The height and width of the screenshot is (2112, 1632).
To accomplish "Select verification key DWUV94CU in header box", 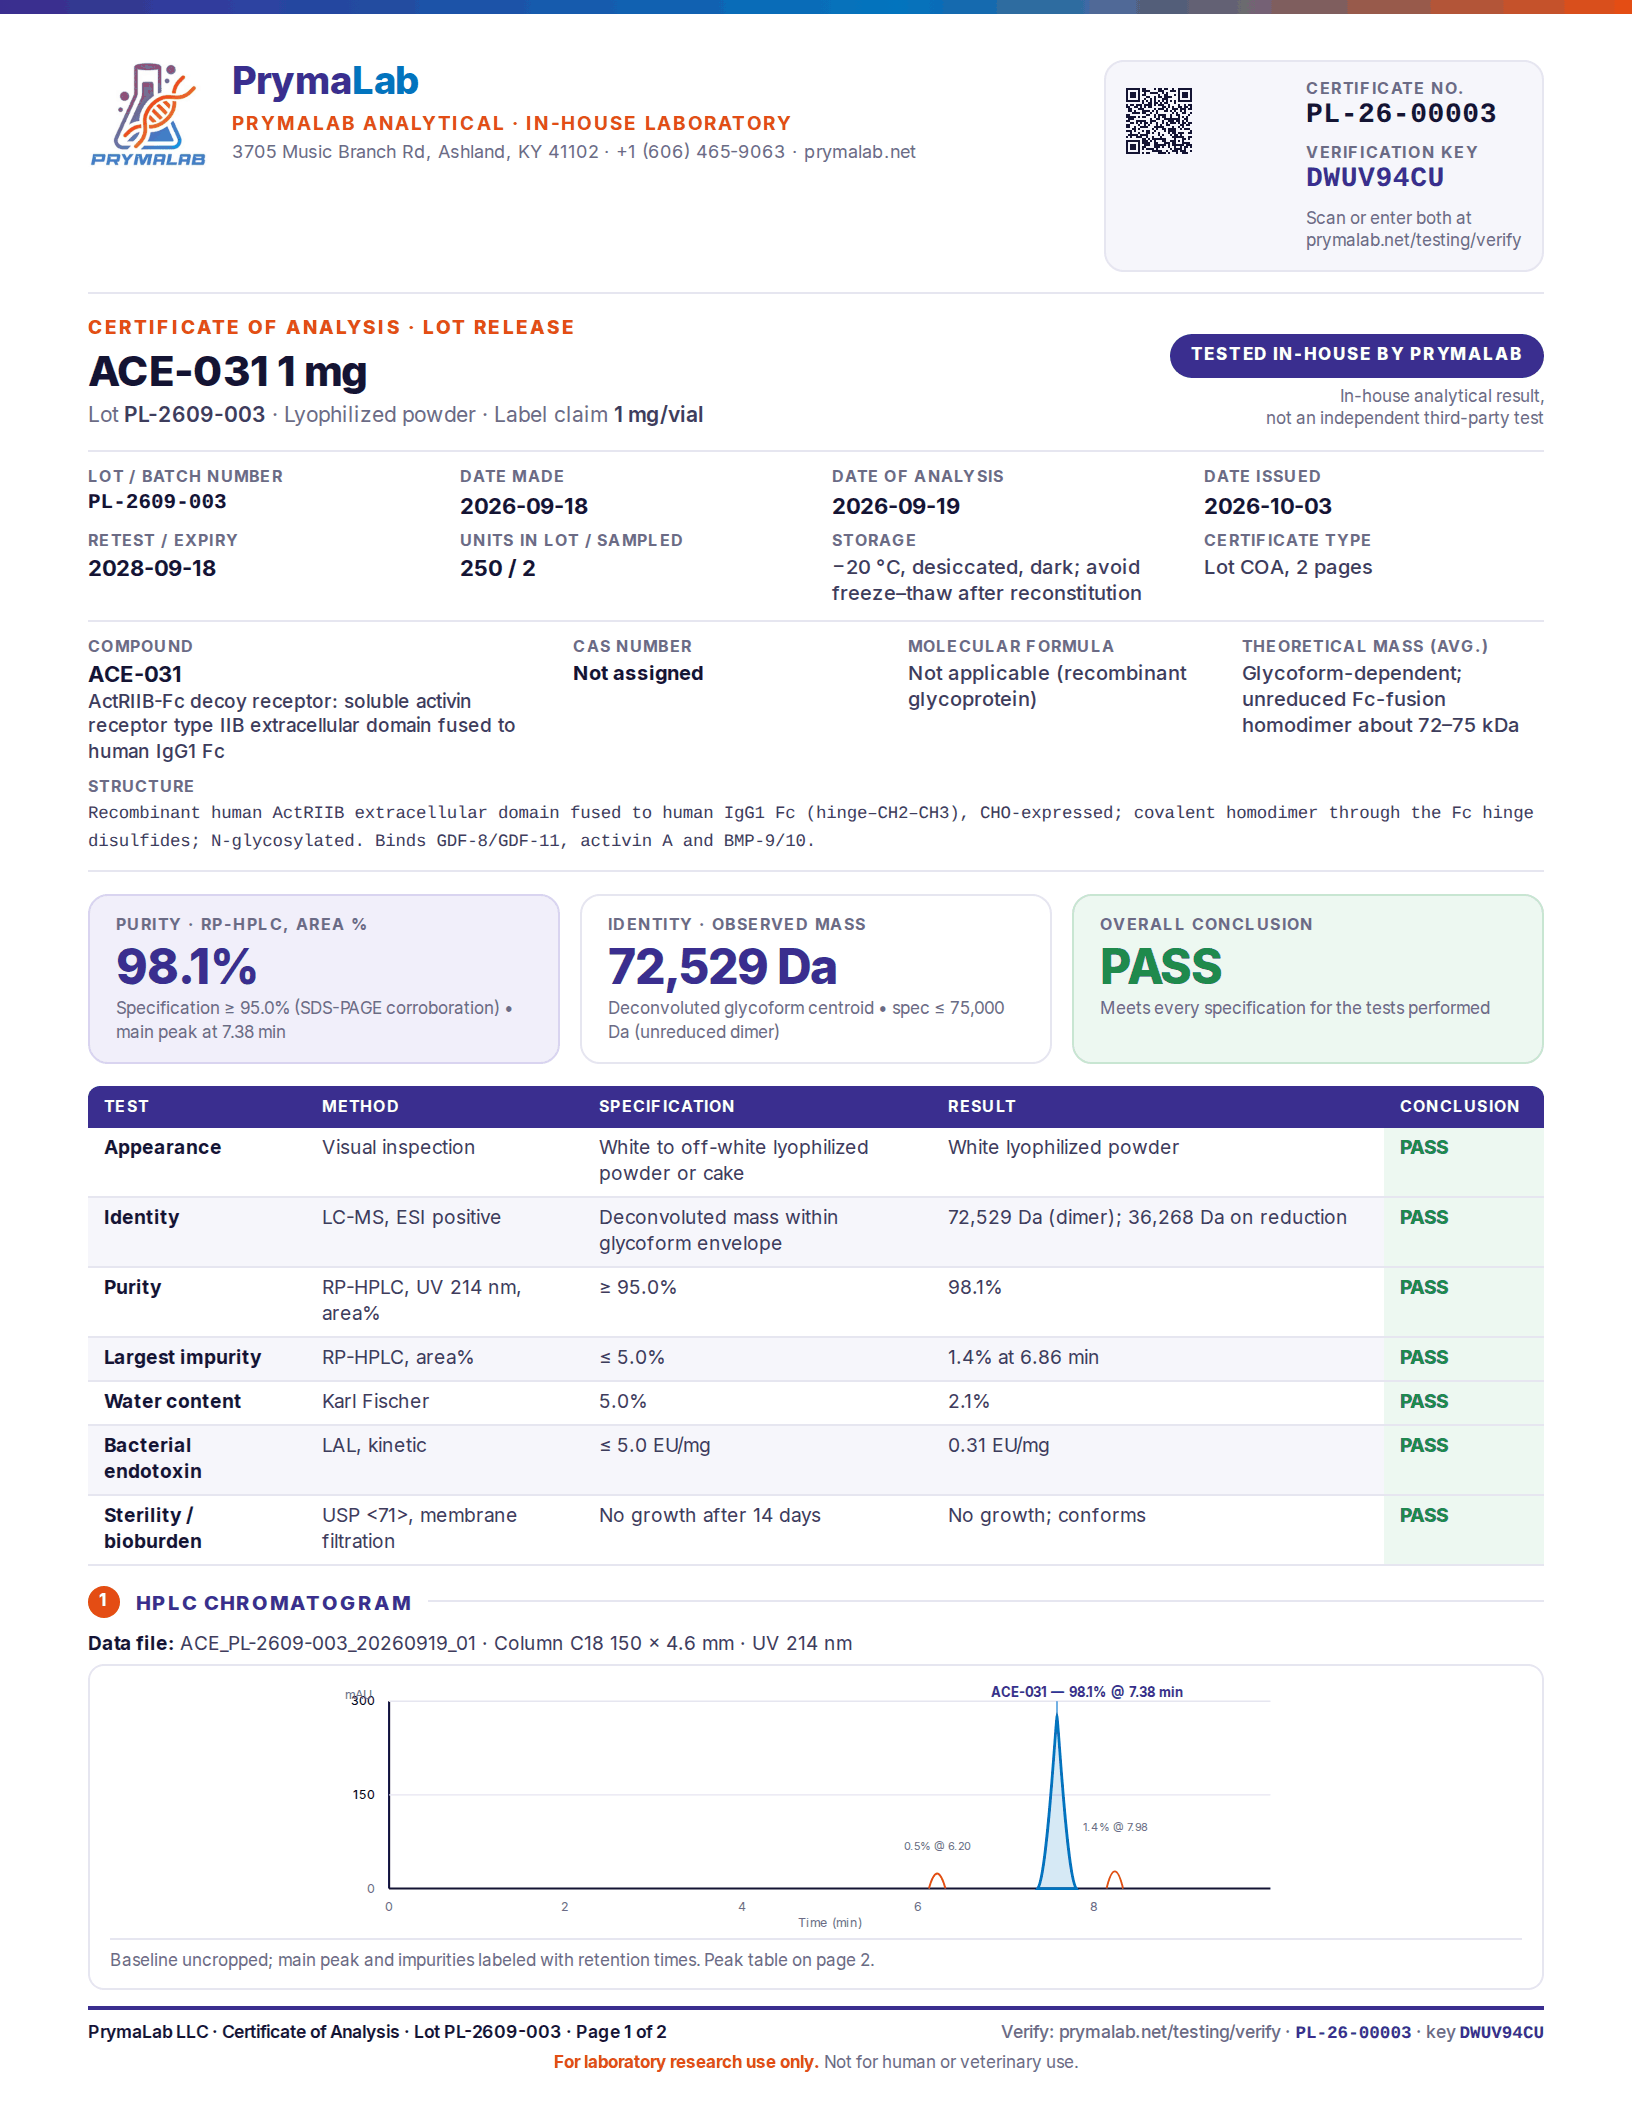I will pos(1375,178).
